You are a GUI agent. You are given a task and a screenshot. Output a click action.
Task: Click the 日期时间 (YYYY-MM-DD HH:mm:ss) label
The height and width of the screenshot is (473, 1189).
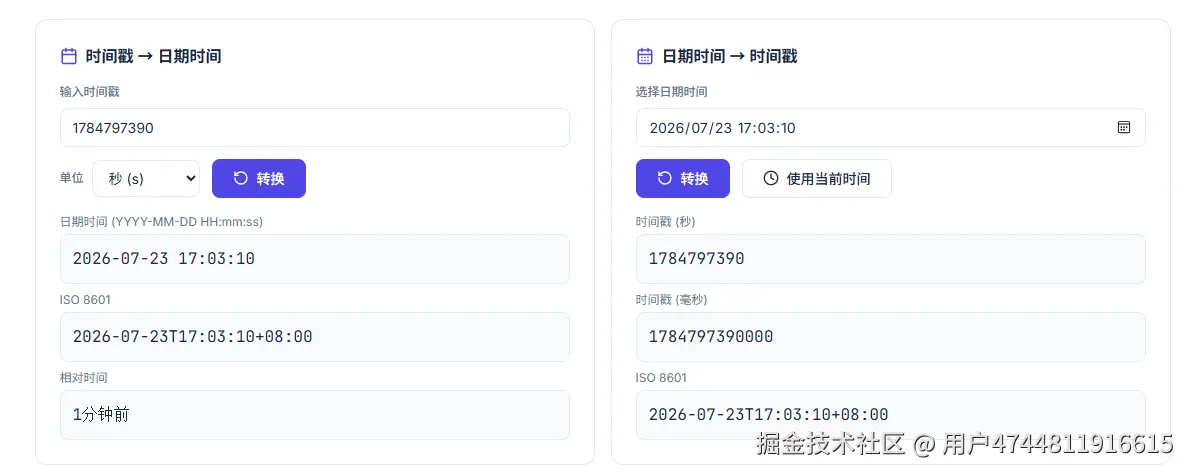[x=162, y=222]
